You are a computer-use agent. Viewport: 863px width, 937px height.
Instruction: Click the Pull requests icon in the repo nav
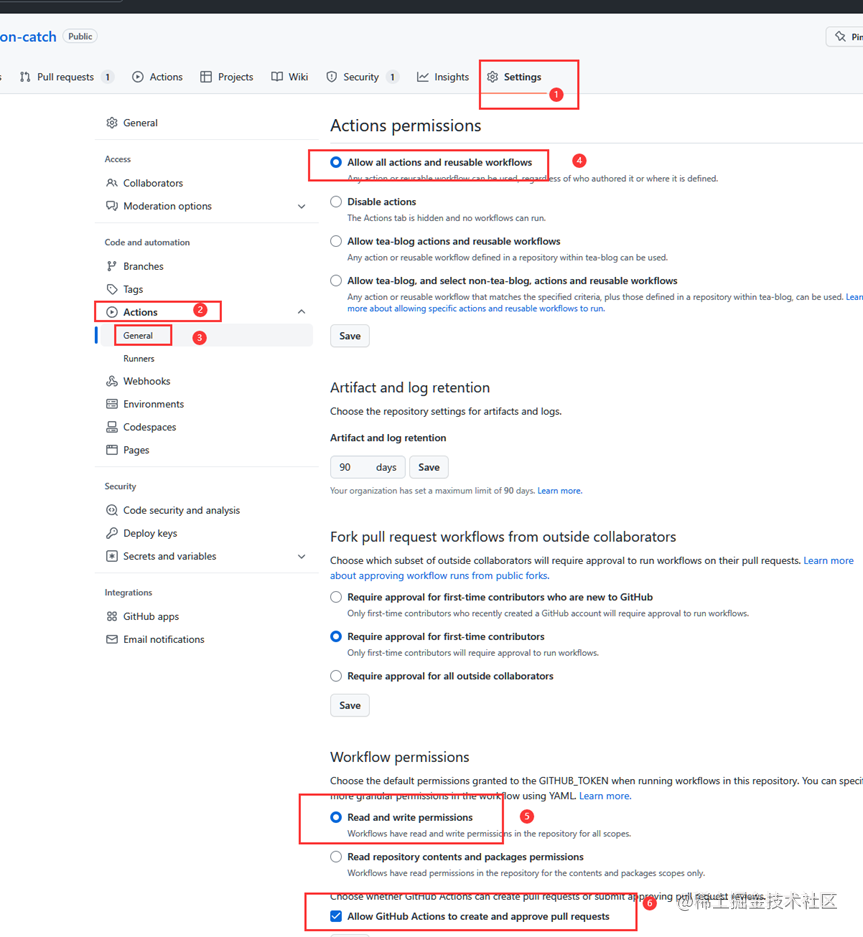tap(25, 76)
